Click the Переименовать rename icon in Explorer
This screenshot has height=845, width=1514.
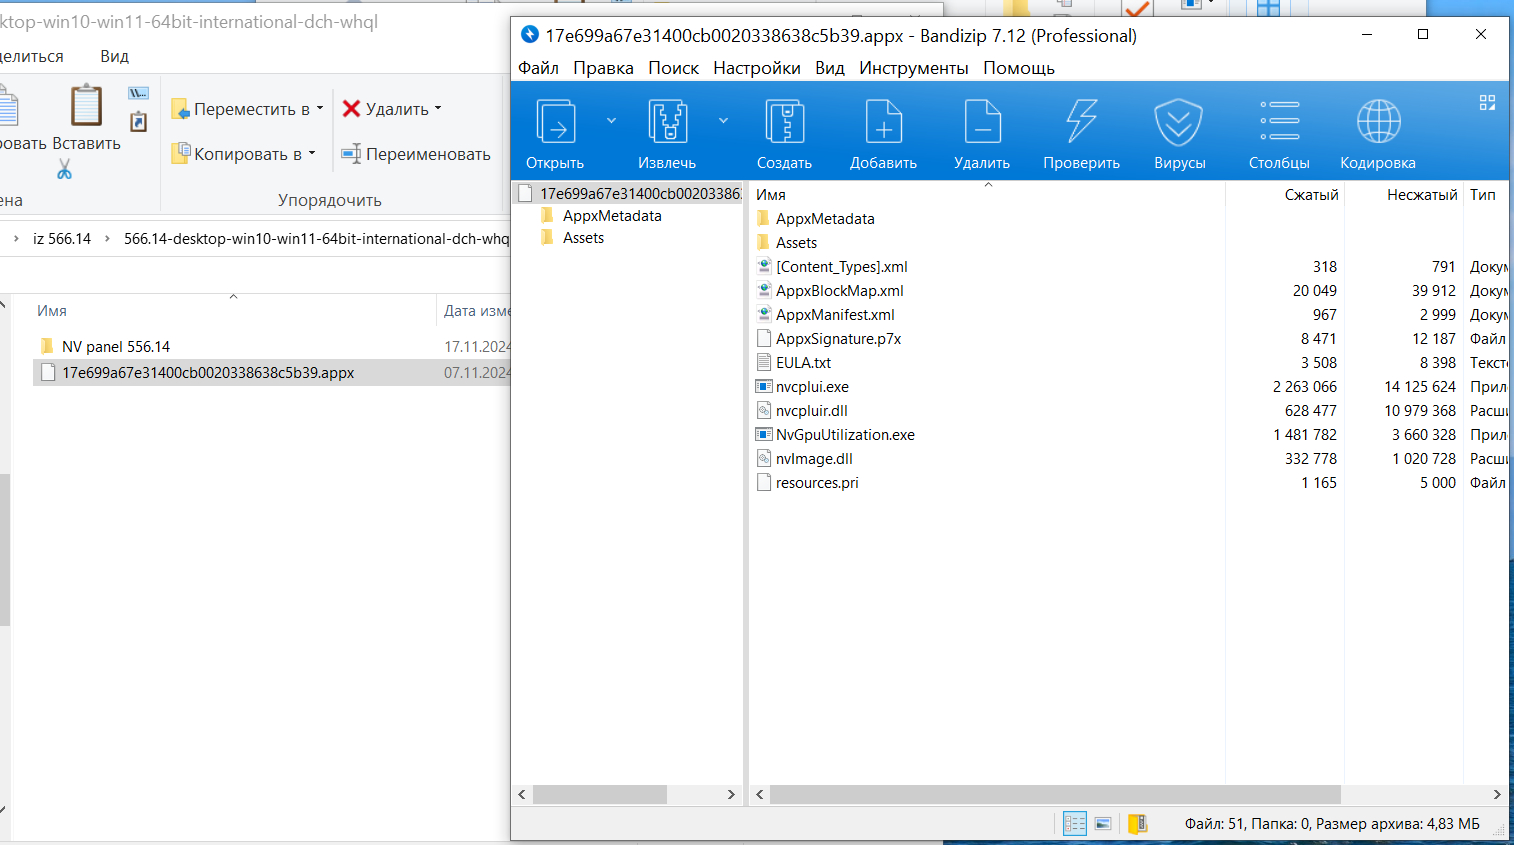click(x=351, y=154)
